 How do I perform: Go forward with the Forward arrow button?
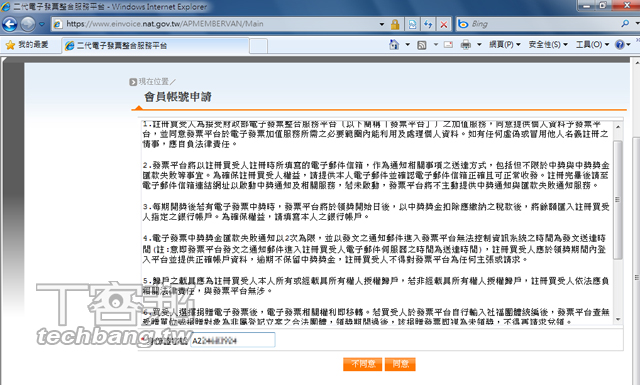[x=28, y=24]
